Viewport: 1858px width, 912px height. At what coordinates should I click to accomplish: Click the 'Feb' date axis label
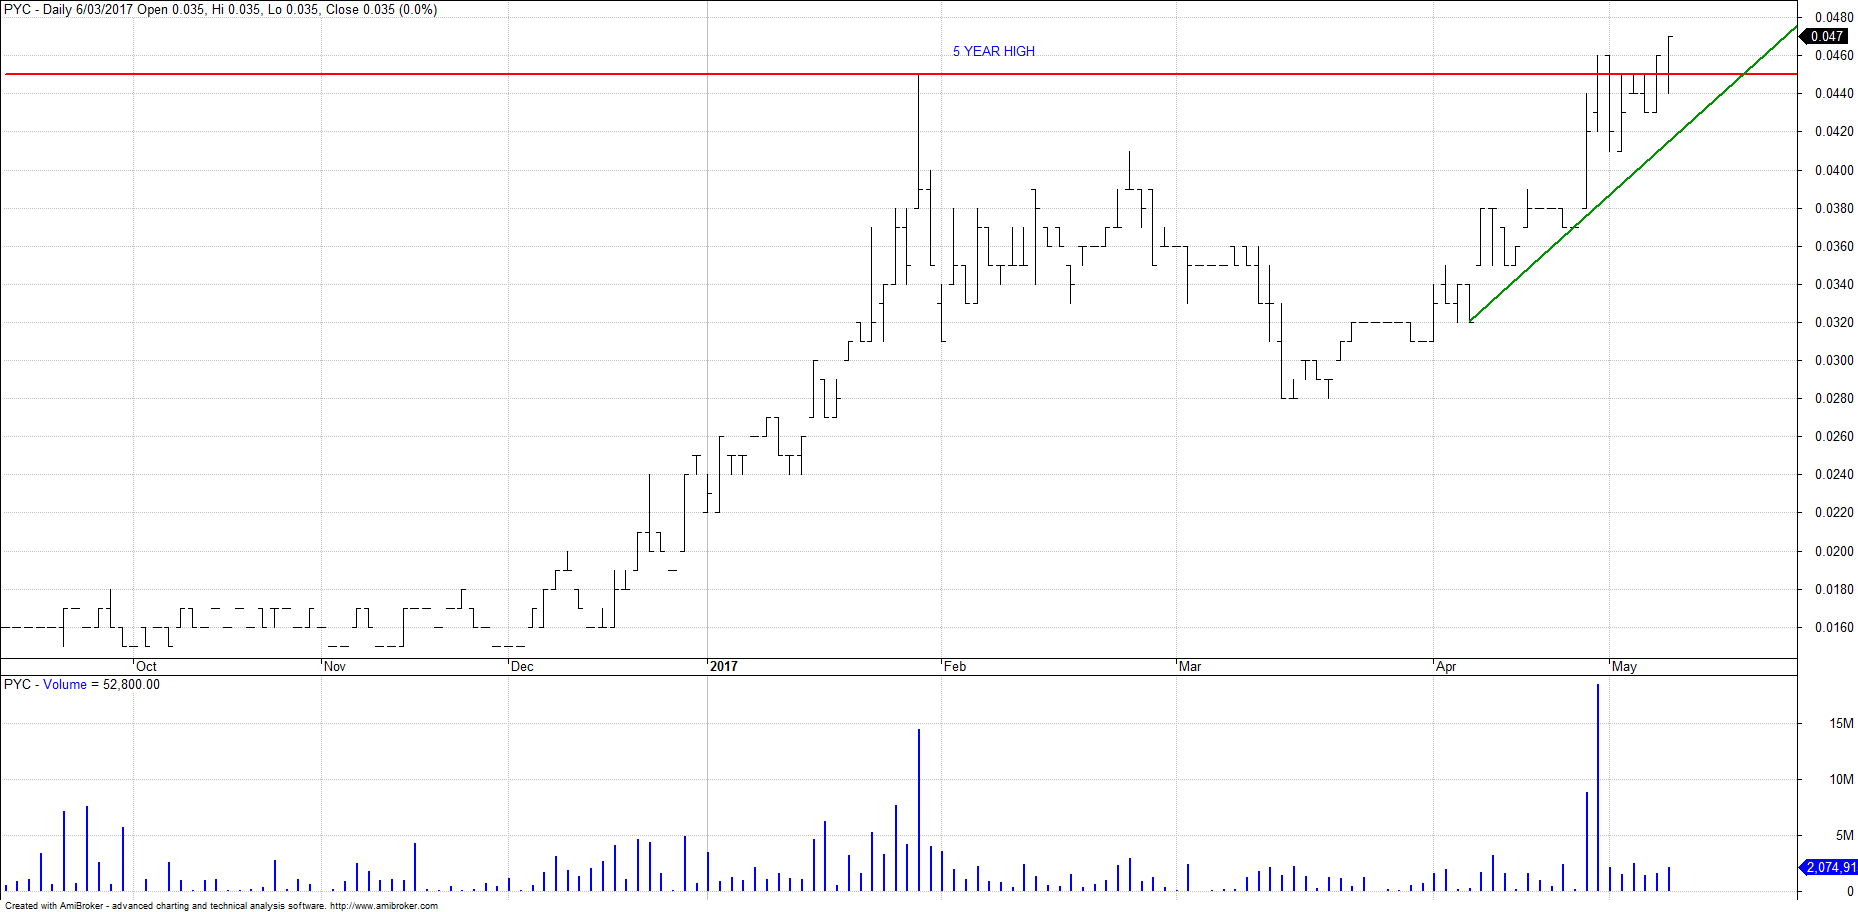[x=955, y=666]
